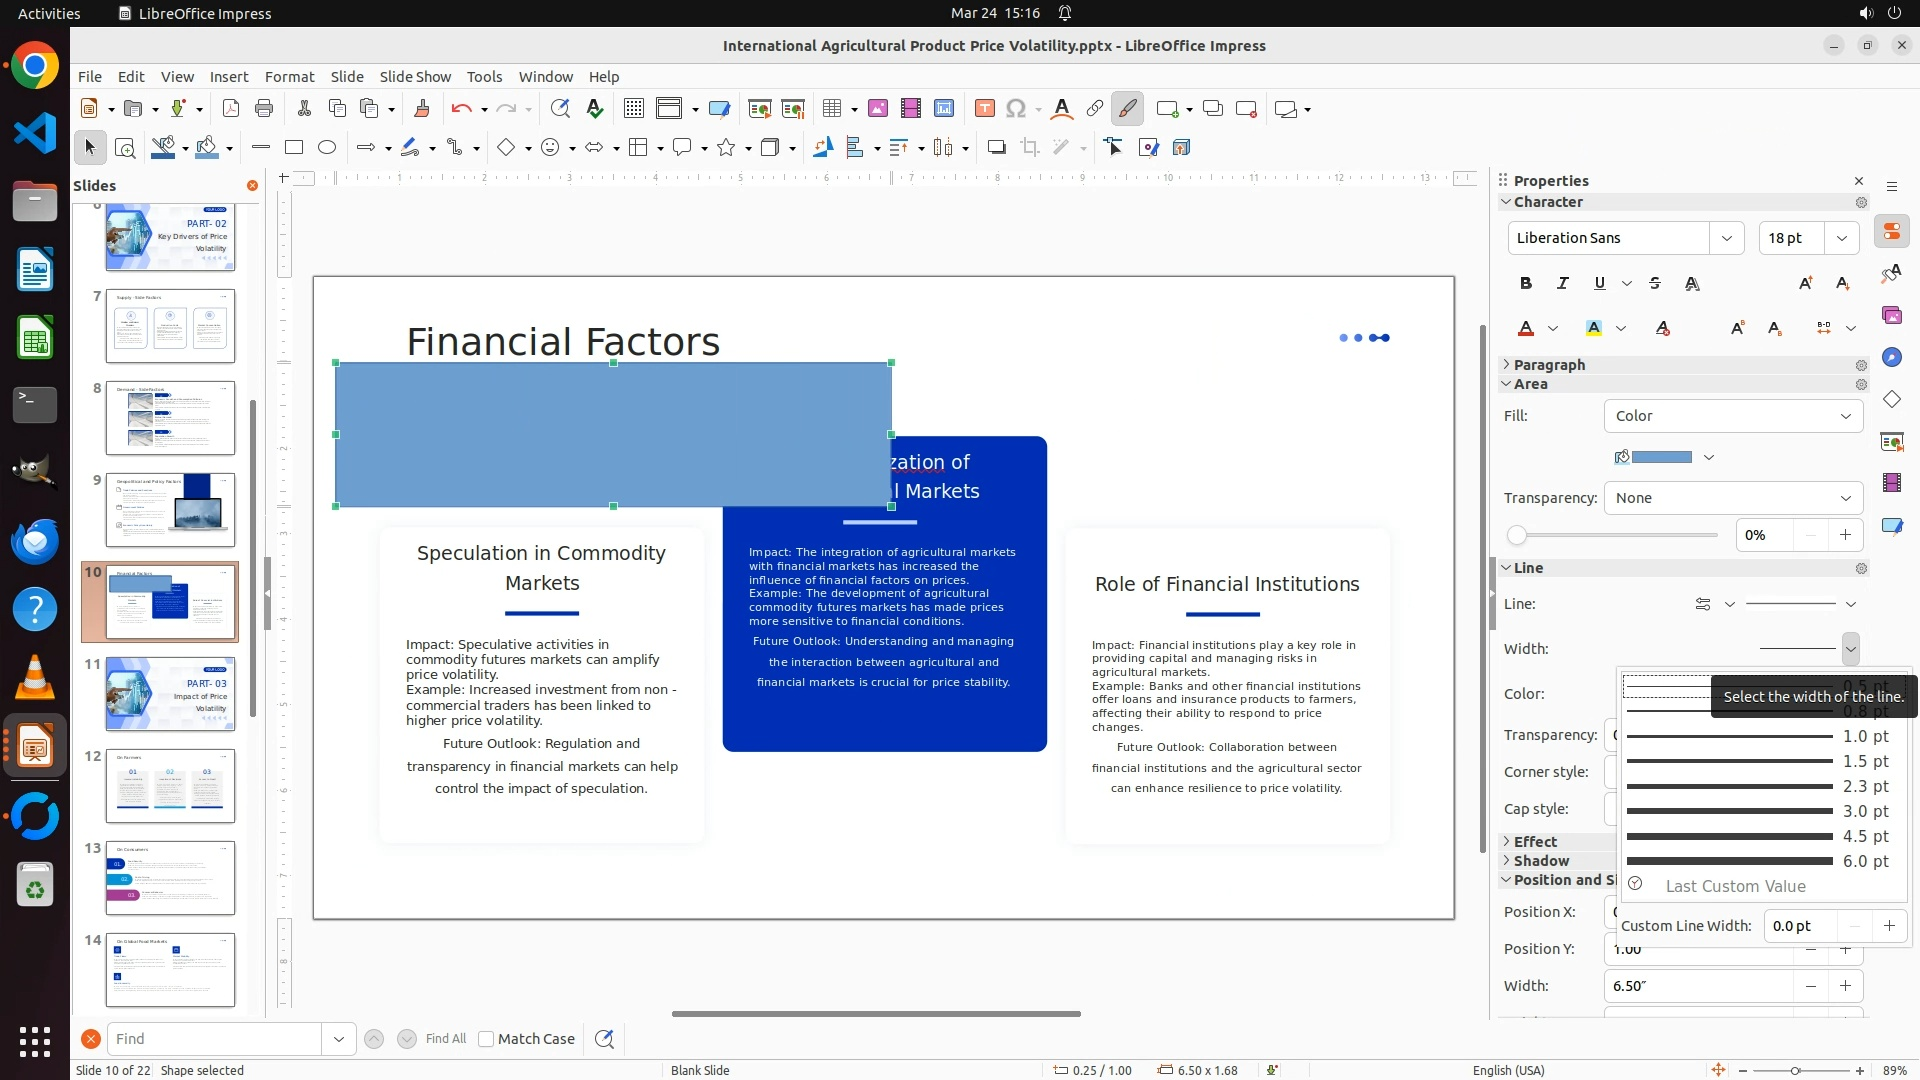1920x1080 pixels.
Task: Click the Insert Text Box icon
Action: 984,109
